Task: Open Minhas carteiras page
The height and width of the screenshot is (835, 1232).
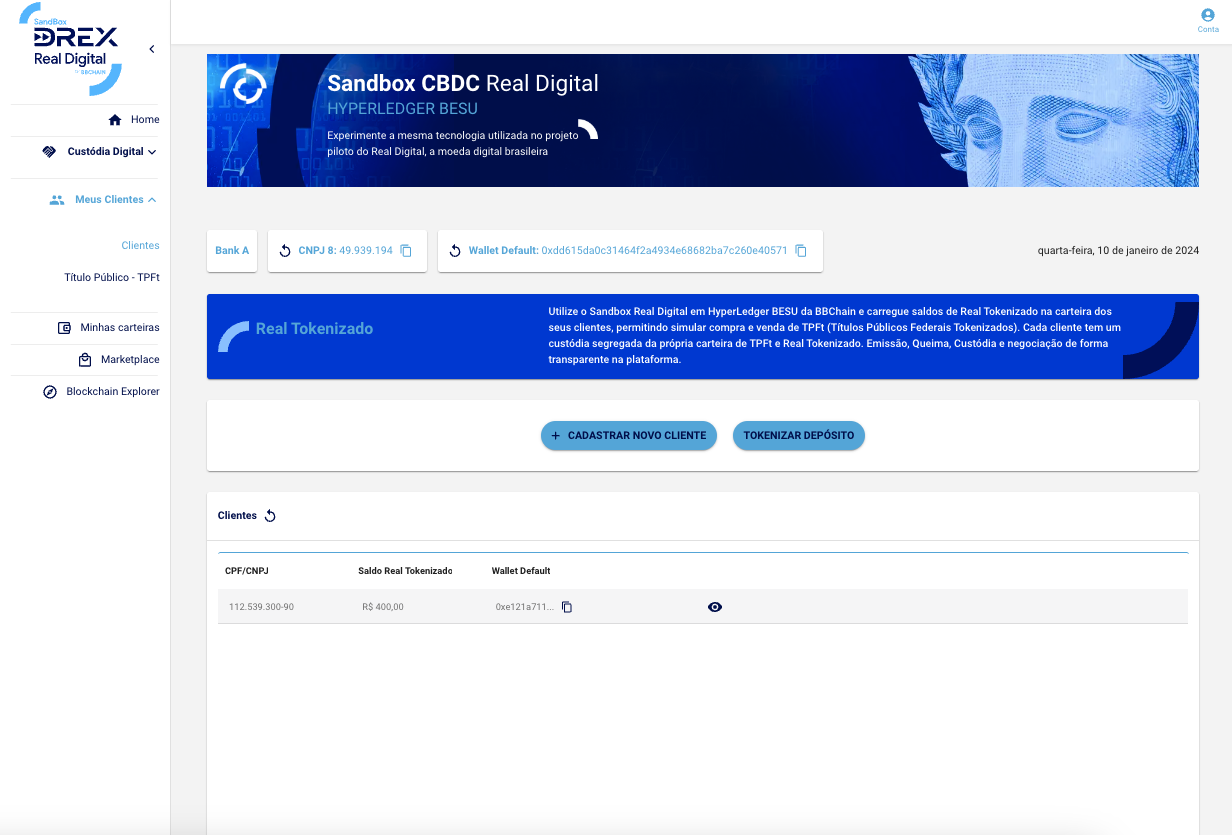Action: pyautogui.click(x=108, y=328)
